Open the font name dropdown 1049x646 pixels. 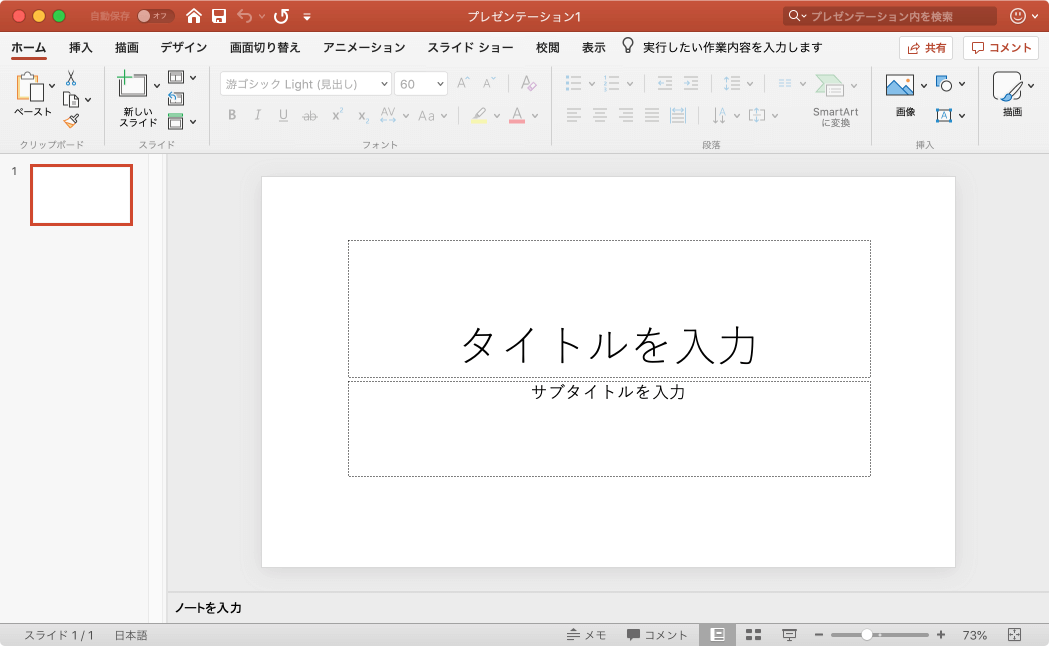tap(383, 85)
